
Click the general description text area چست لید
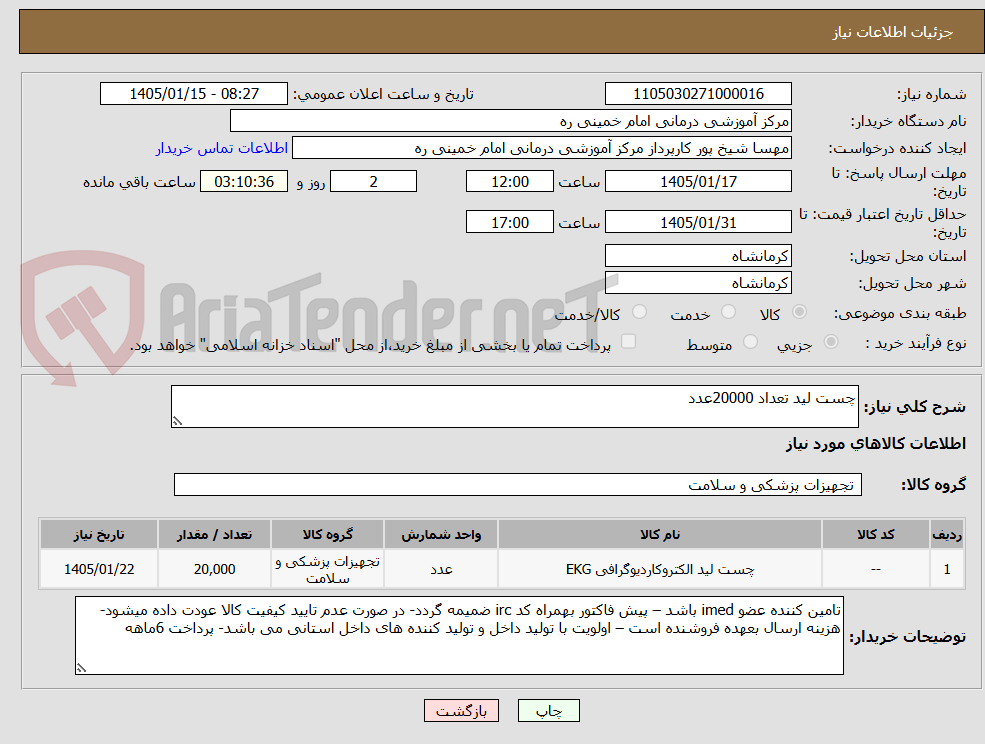pyautogui.click(x=514, y=407)
